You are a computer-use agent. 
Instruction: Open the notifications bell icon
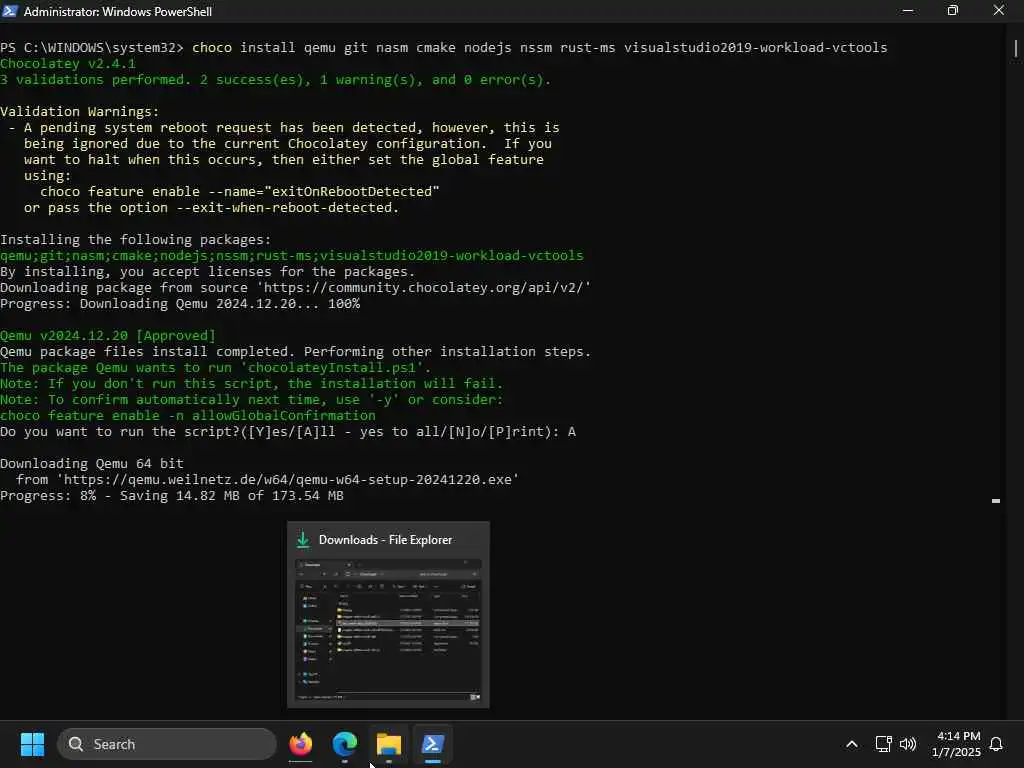coord(996,744)
